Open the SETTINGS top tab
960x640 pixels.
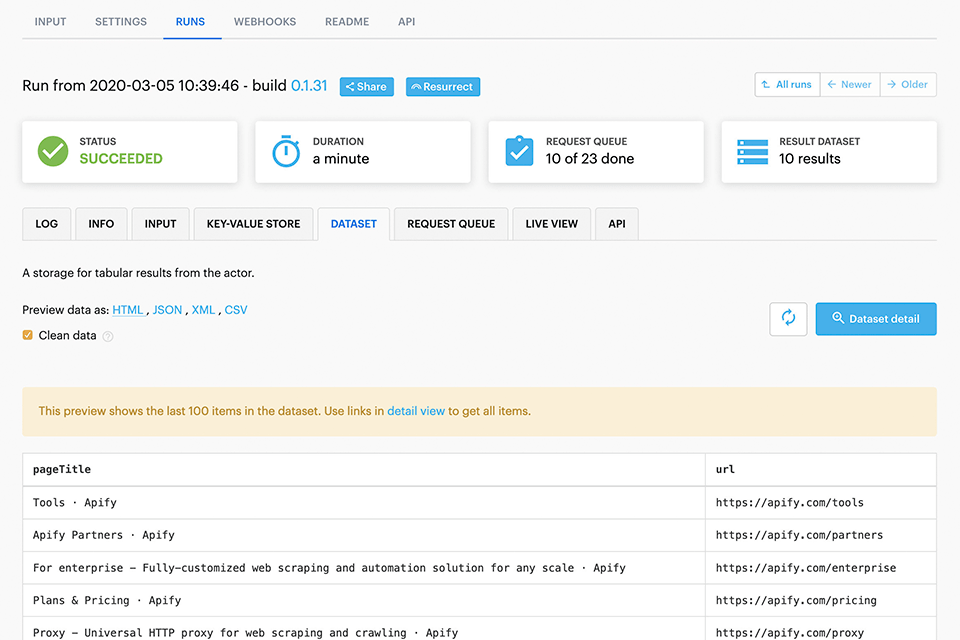coord(121,21)
